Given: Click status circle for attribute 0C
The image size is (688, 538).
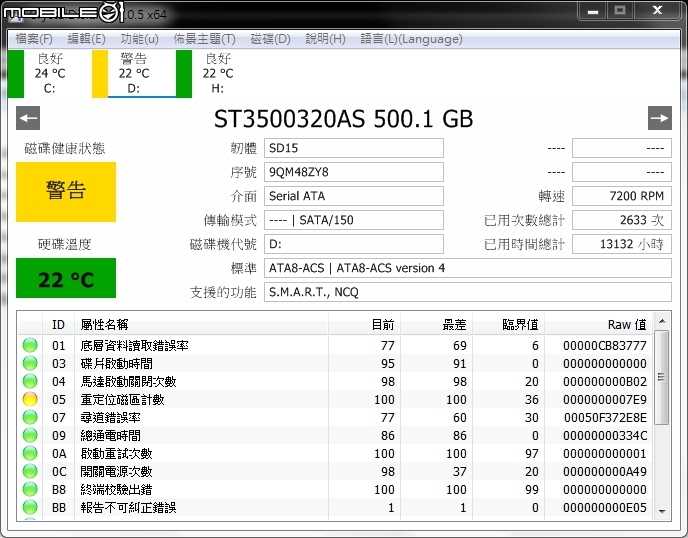Looking at the screenshot, I should [x=30, y=471].
